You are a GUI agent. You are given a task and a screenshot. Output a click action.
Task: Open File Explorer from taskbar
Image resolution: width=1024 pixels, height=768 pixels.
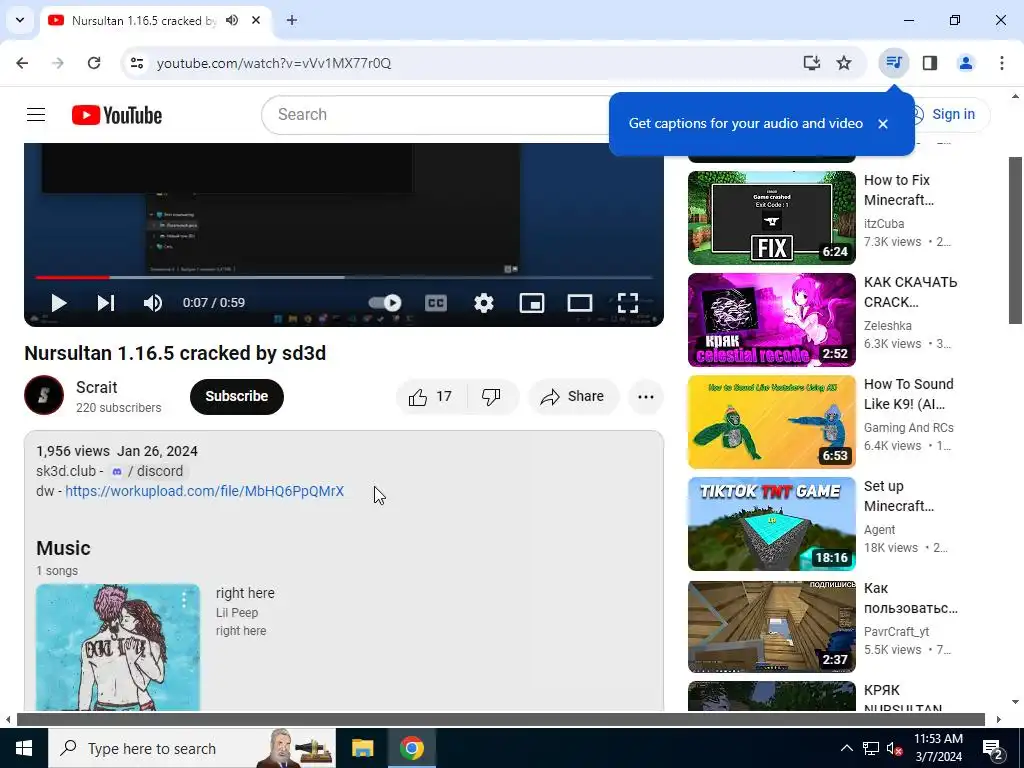pos(362,748)
